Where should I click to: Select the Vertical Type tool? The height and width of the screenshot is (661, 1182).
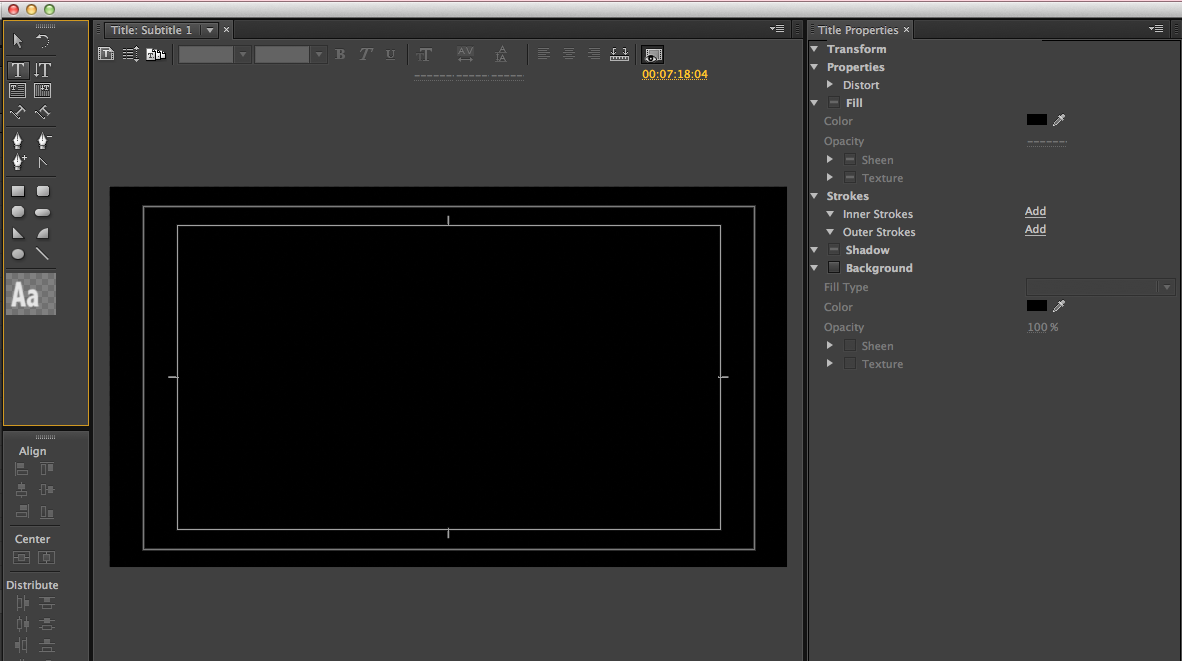tap(43, 70)
